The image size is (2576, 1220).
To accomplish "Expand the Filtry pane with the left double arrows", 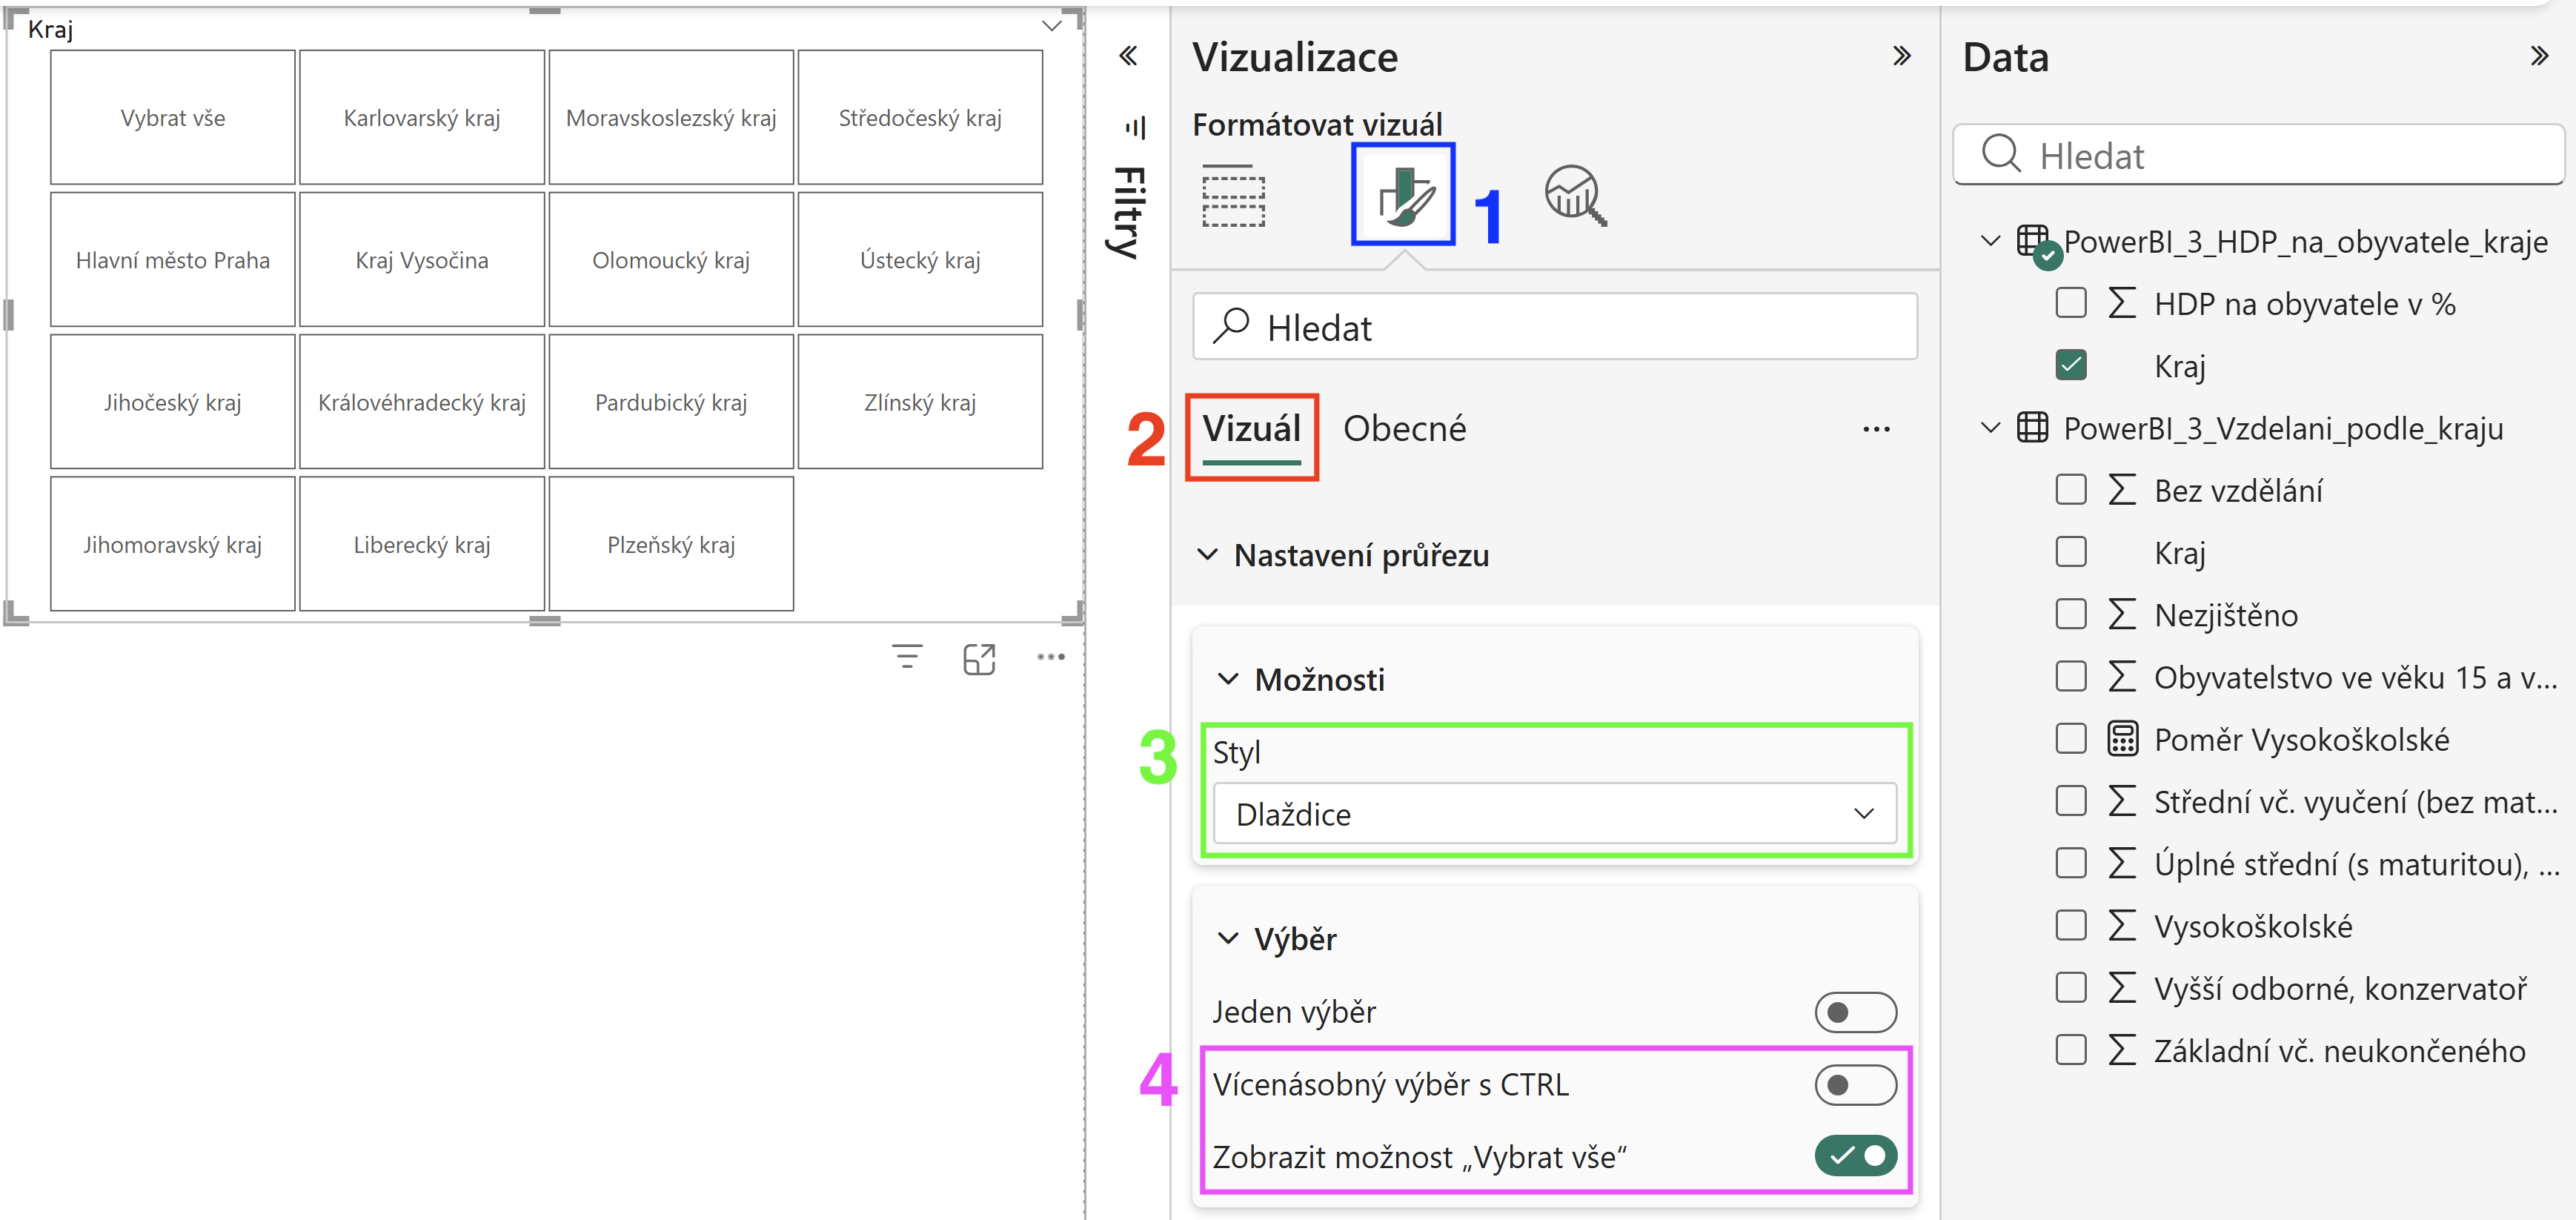I will (x=1128, y=56).
